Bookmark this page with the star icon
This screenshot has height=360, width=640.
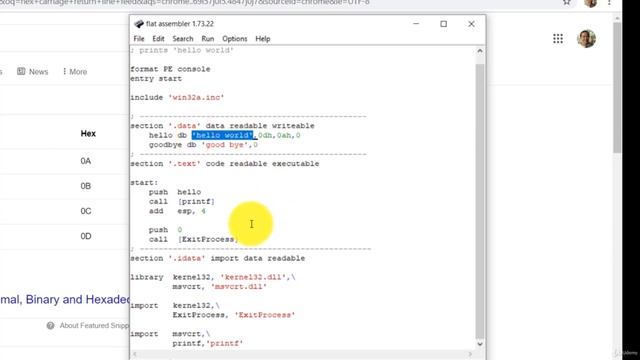coord(567,2)
